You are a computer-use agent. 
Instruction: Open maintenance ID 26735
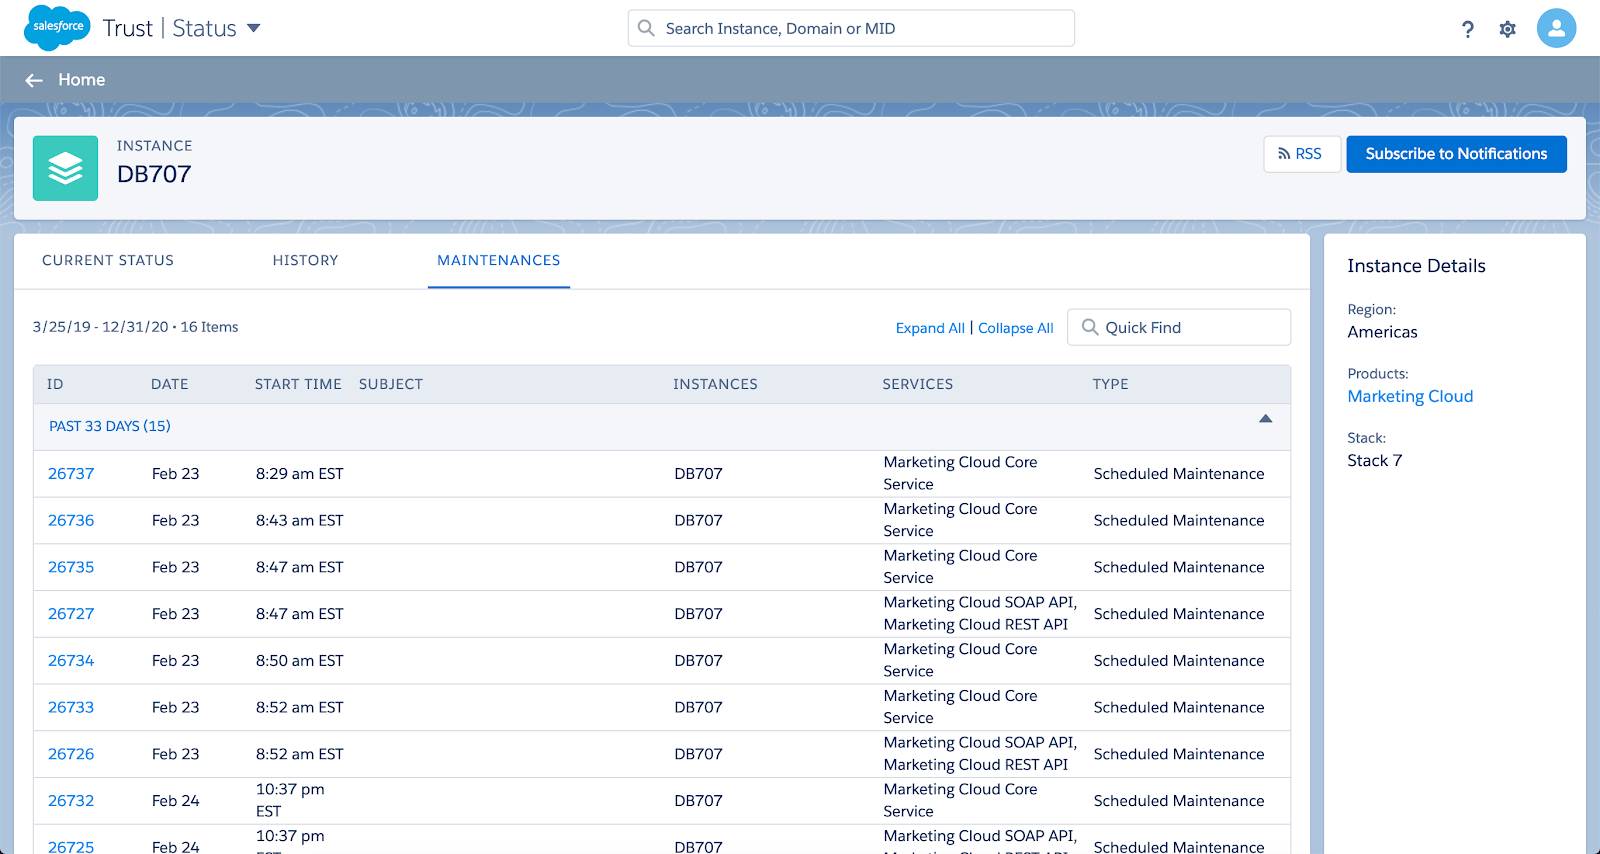tap(71, 567)
